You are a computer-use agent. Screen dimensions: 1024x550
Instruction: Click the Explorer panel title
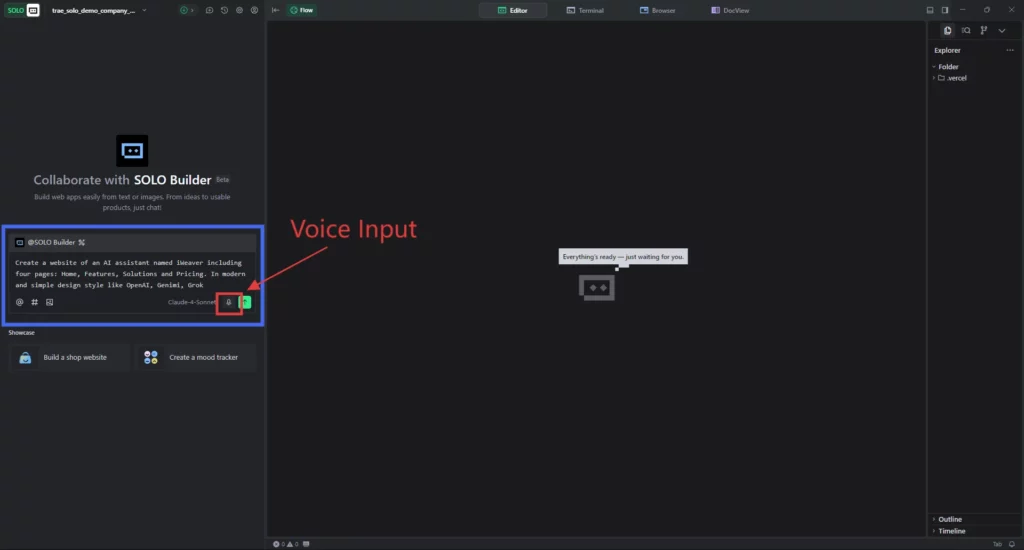947,50
